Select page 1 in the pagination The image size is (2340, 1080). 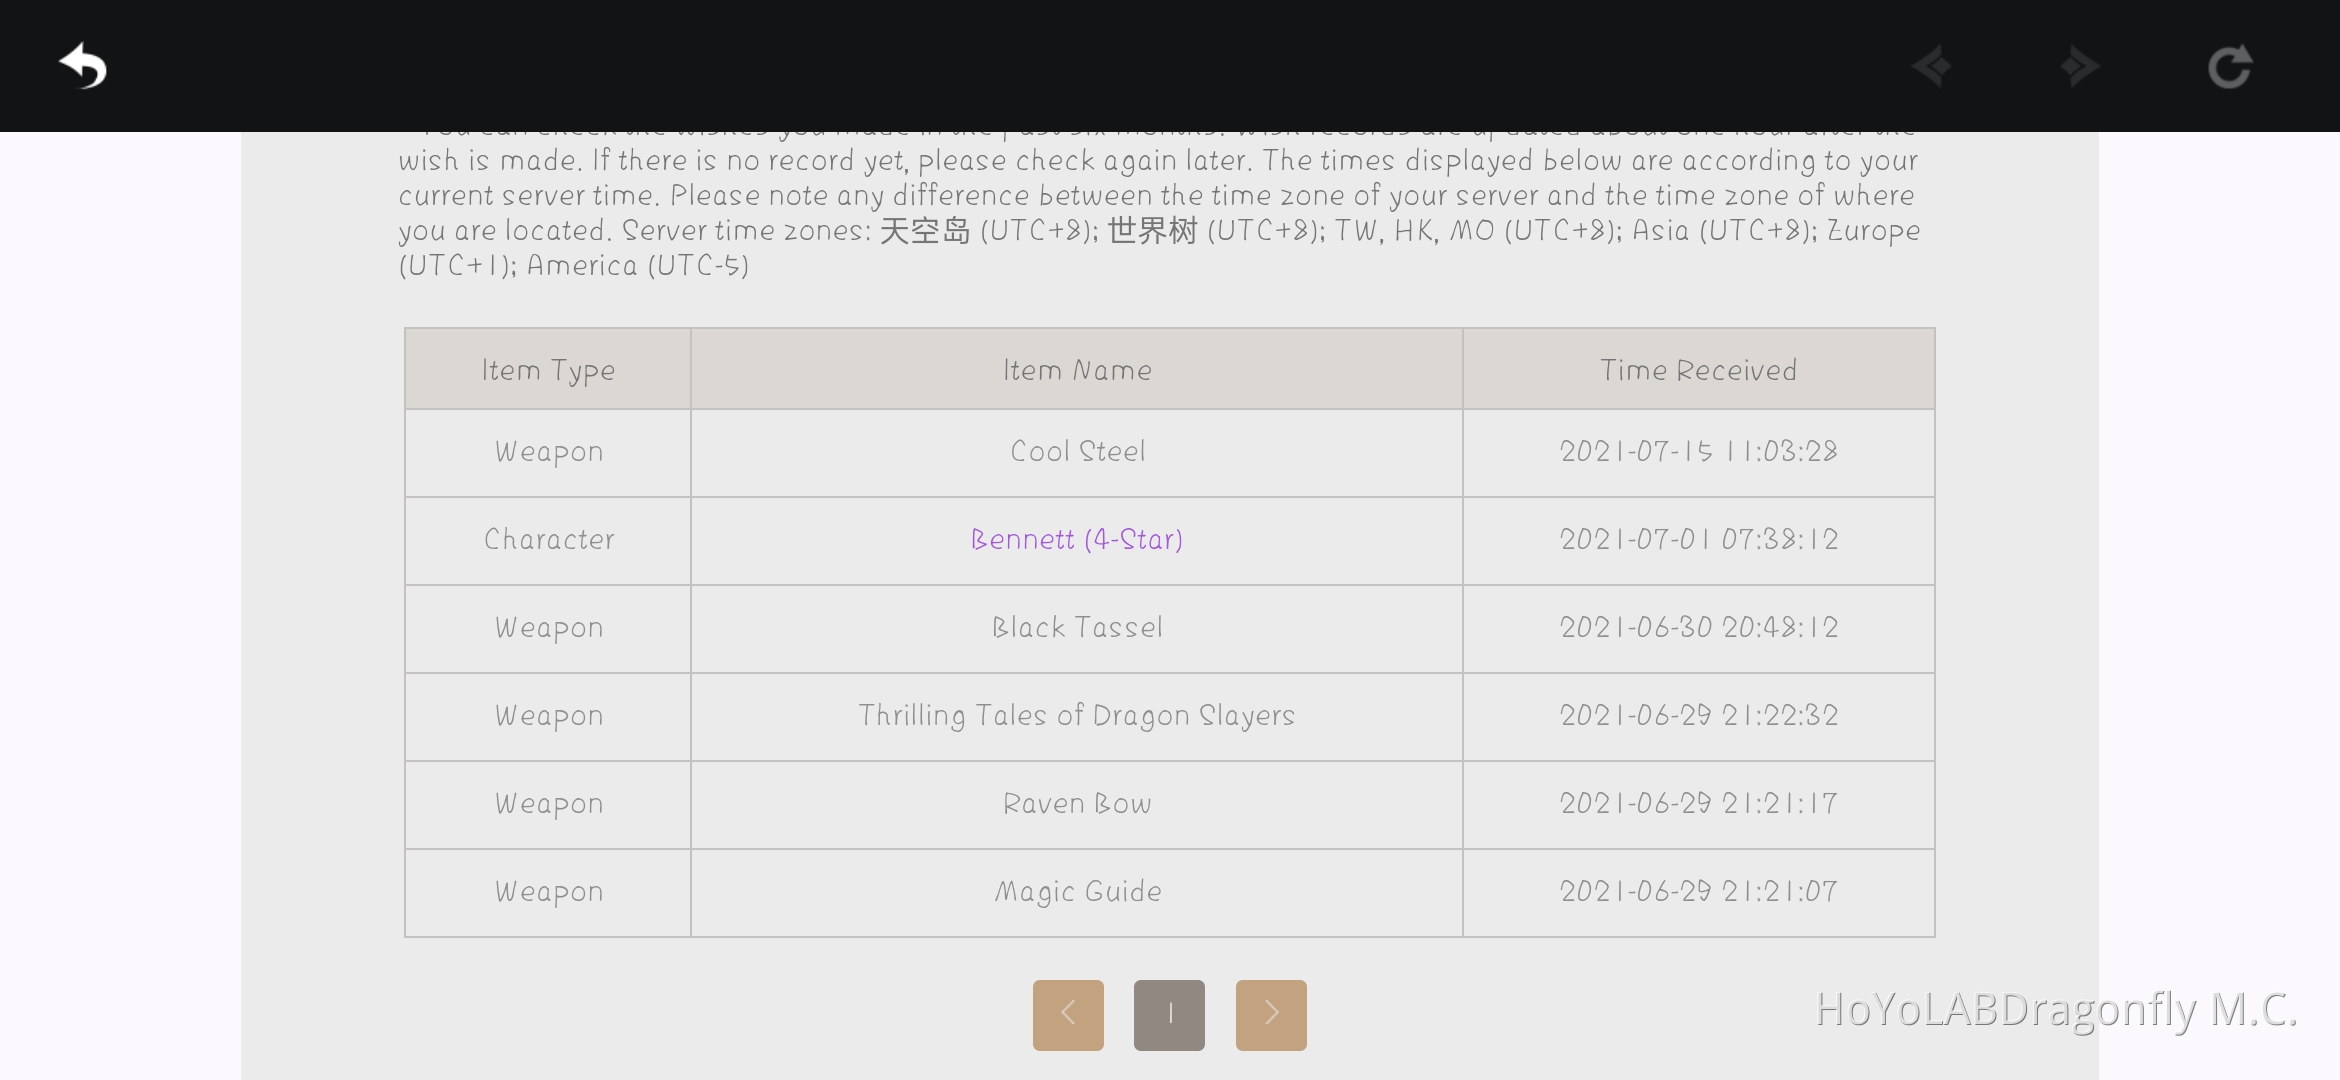[x=1170, y=1014]
